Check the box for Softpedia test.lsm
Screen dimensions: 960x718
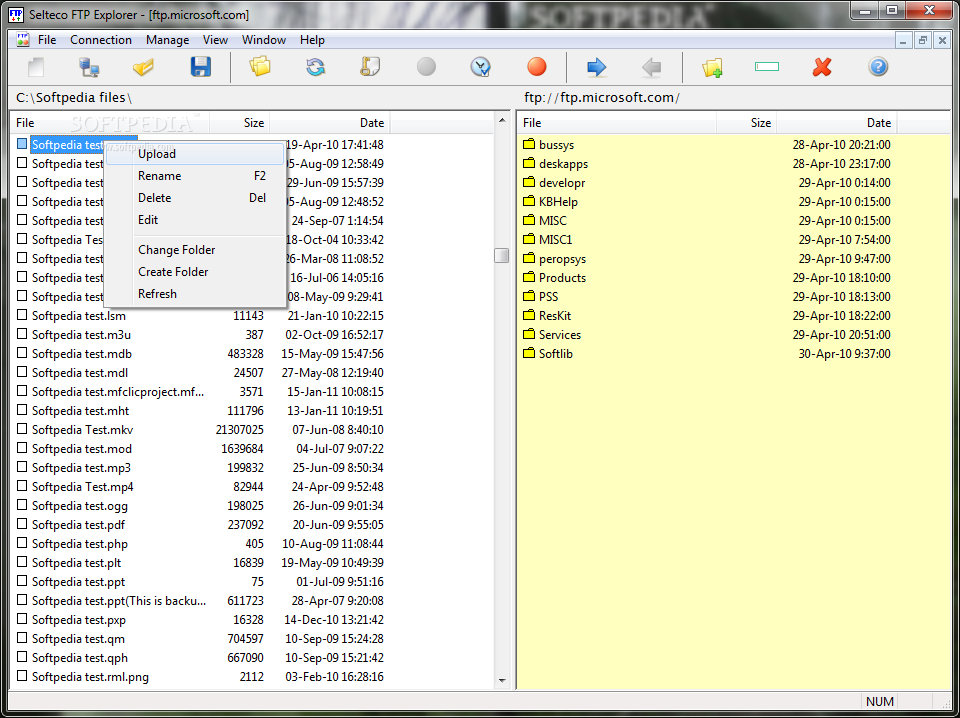click(x=22, y=315)
